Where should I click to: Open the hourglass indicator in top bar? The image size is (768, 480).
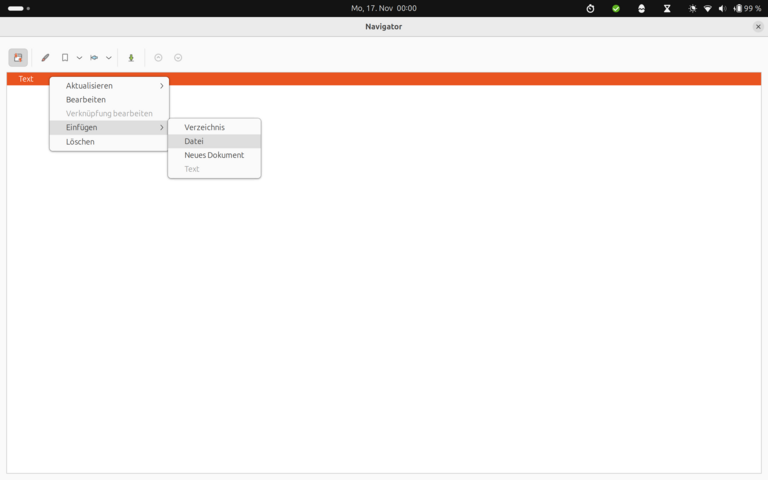(666, 8)
